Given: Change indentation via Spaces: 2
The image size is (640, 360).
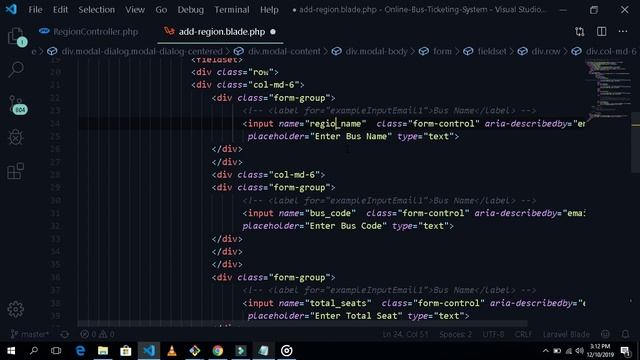Looking at the screenshot, I should click(456, 334).
